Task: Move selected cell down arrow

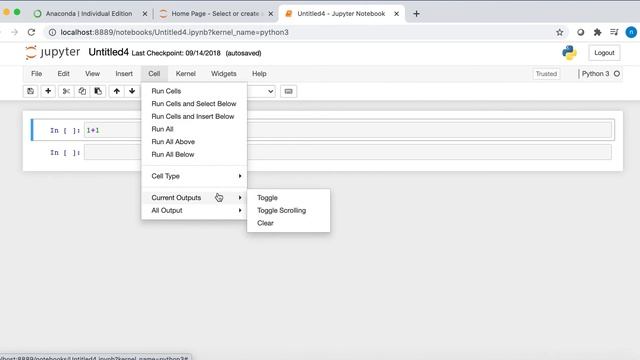Action: [132, 91]
